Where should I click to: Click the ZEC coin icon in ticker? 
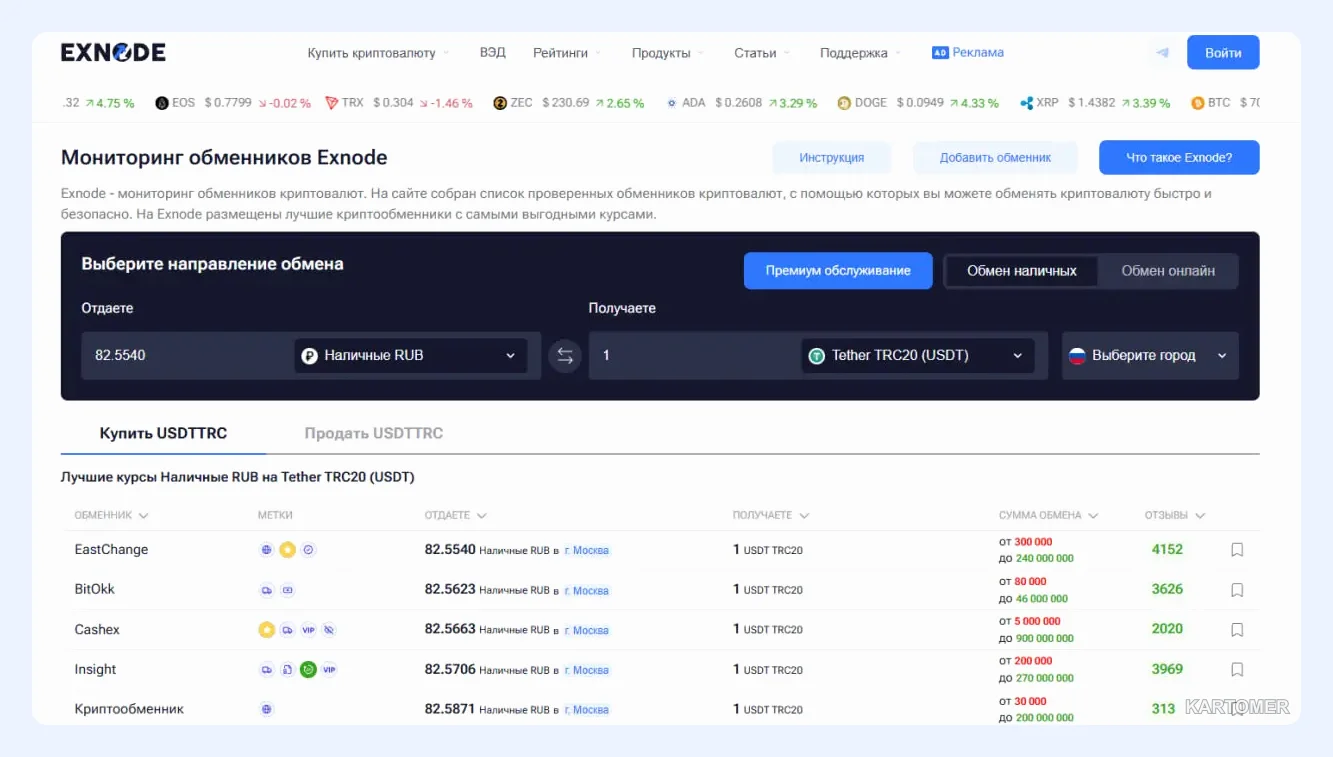tap(500, 103)
